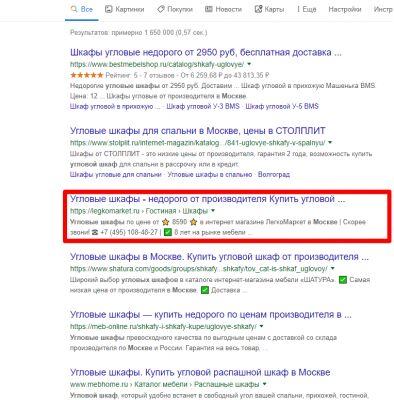
Task: Switch to the Карты tab
Action: 269,9
